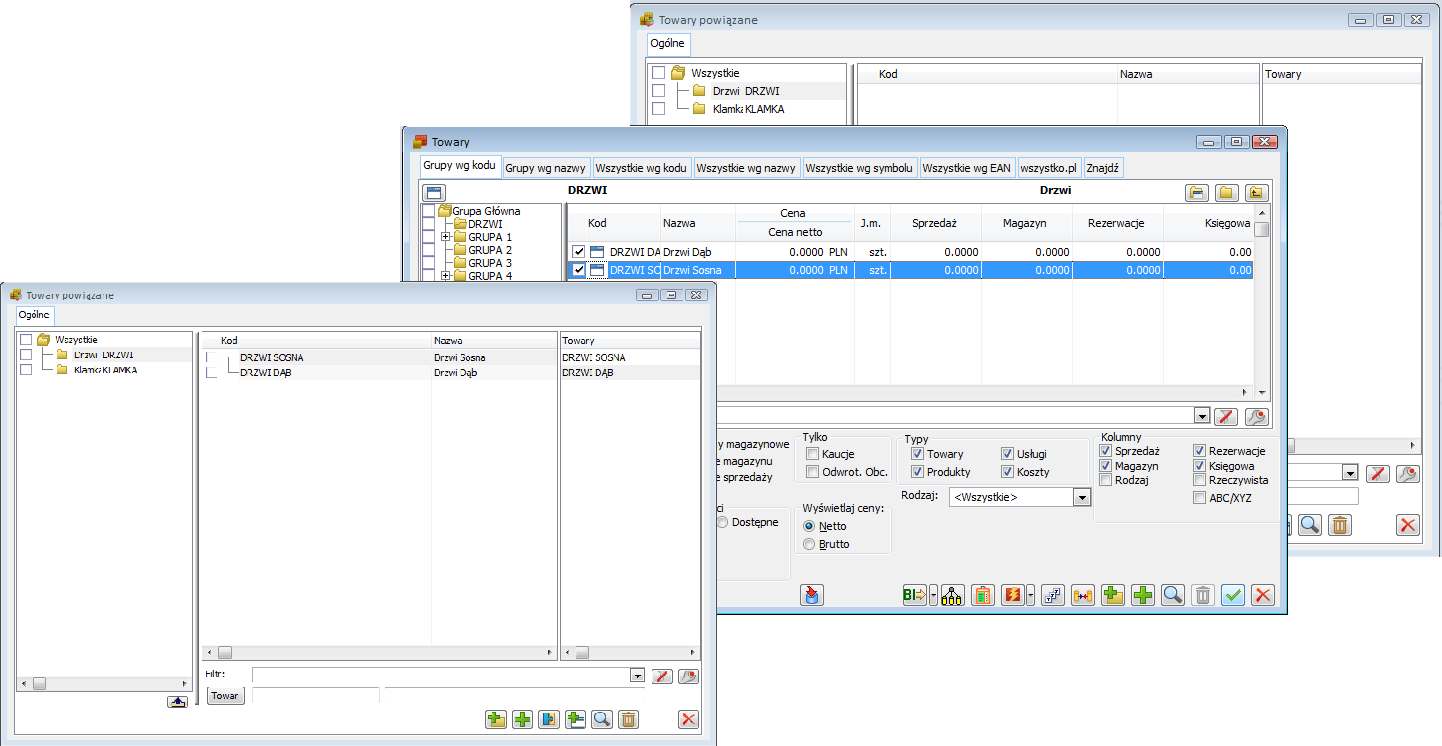Click the stair-step squares icon in Towary toolbar
The width and height of the screenshot is (1442, 746).
pos(1052,595)
